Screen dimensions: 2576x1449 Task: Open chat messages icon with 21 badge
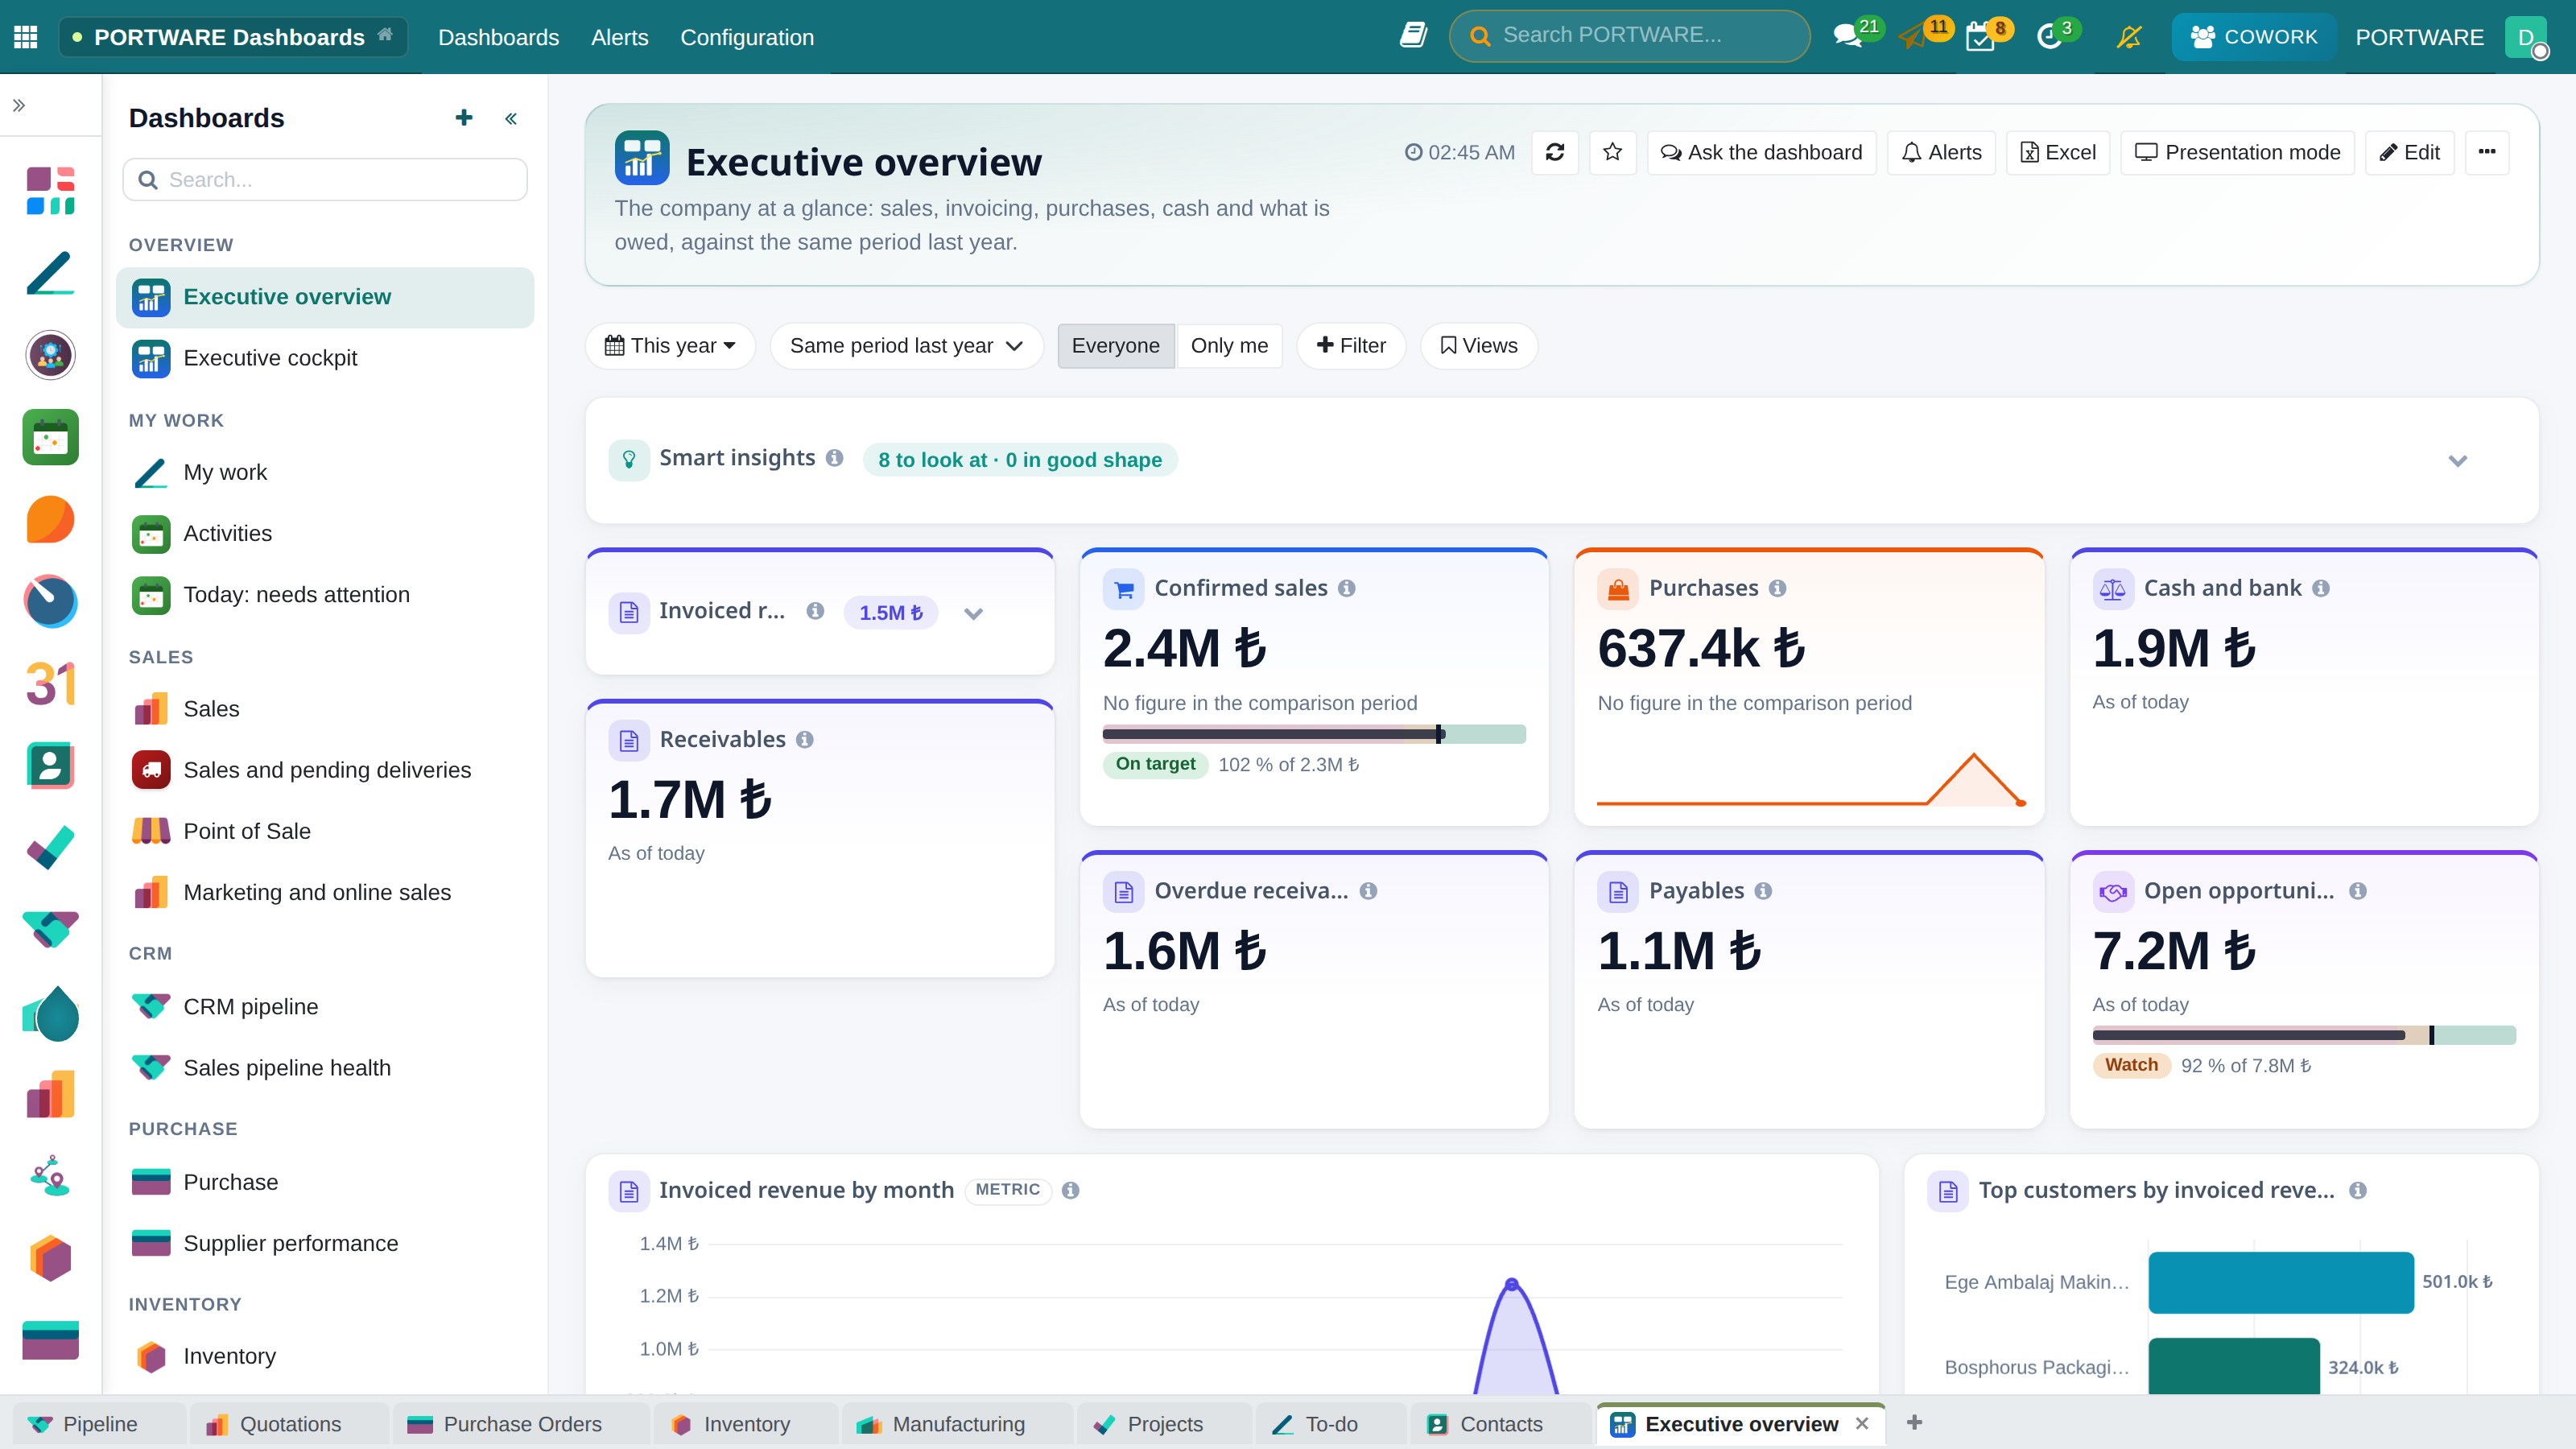point(1847,37)
